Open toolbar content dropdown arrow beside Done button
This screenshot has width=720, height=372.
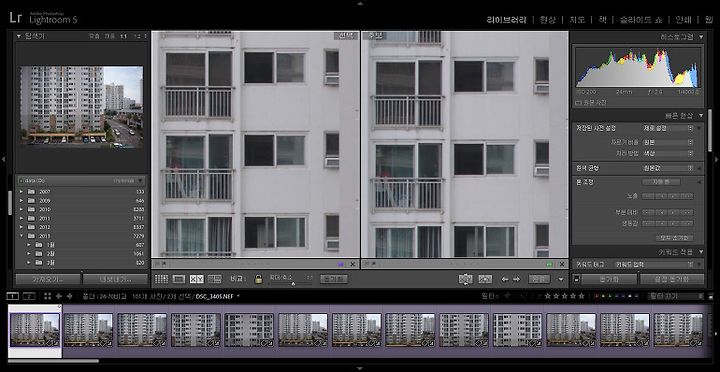pyautogui.click(x=561, y=279)
